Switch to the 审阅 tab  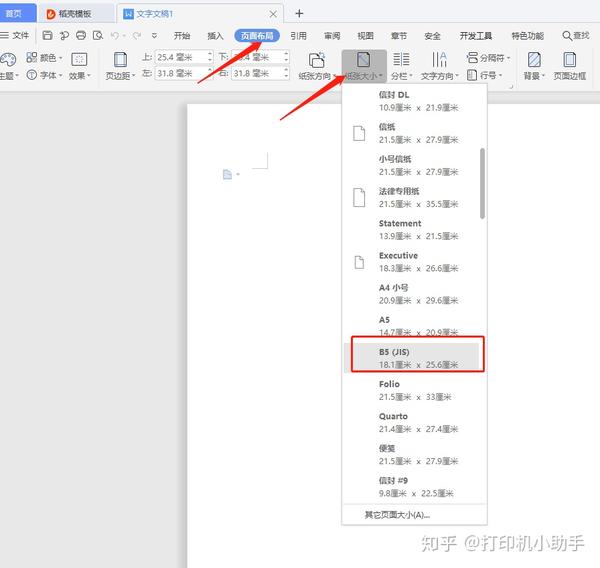[332, 36]
